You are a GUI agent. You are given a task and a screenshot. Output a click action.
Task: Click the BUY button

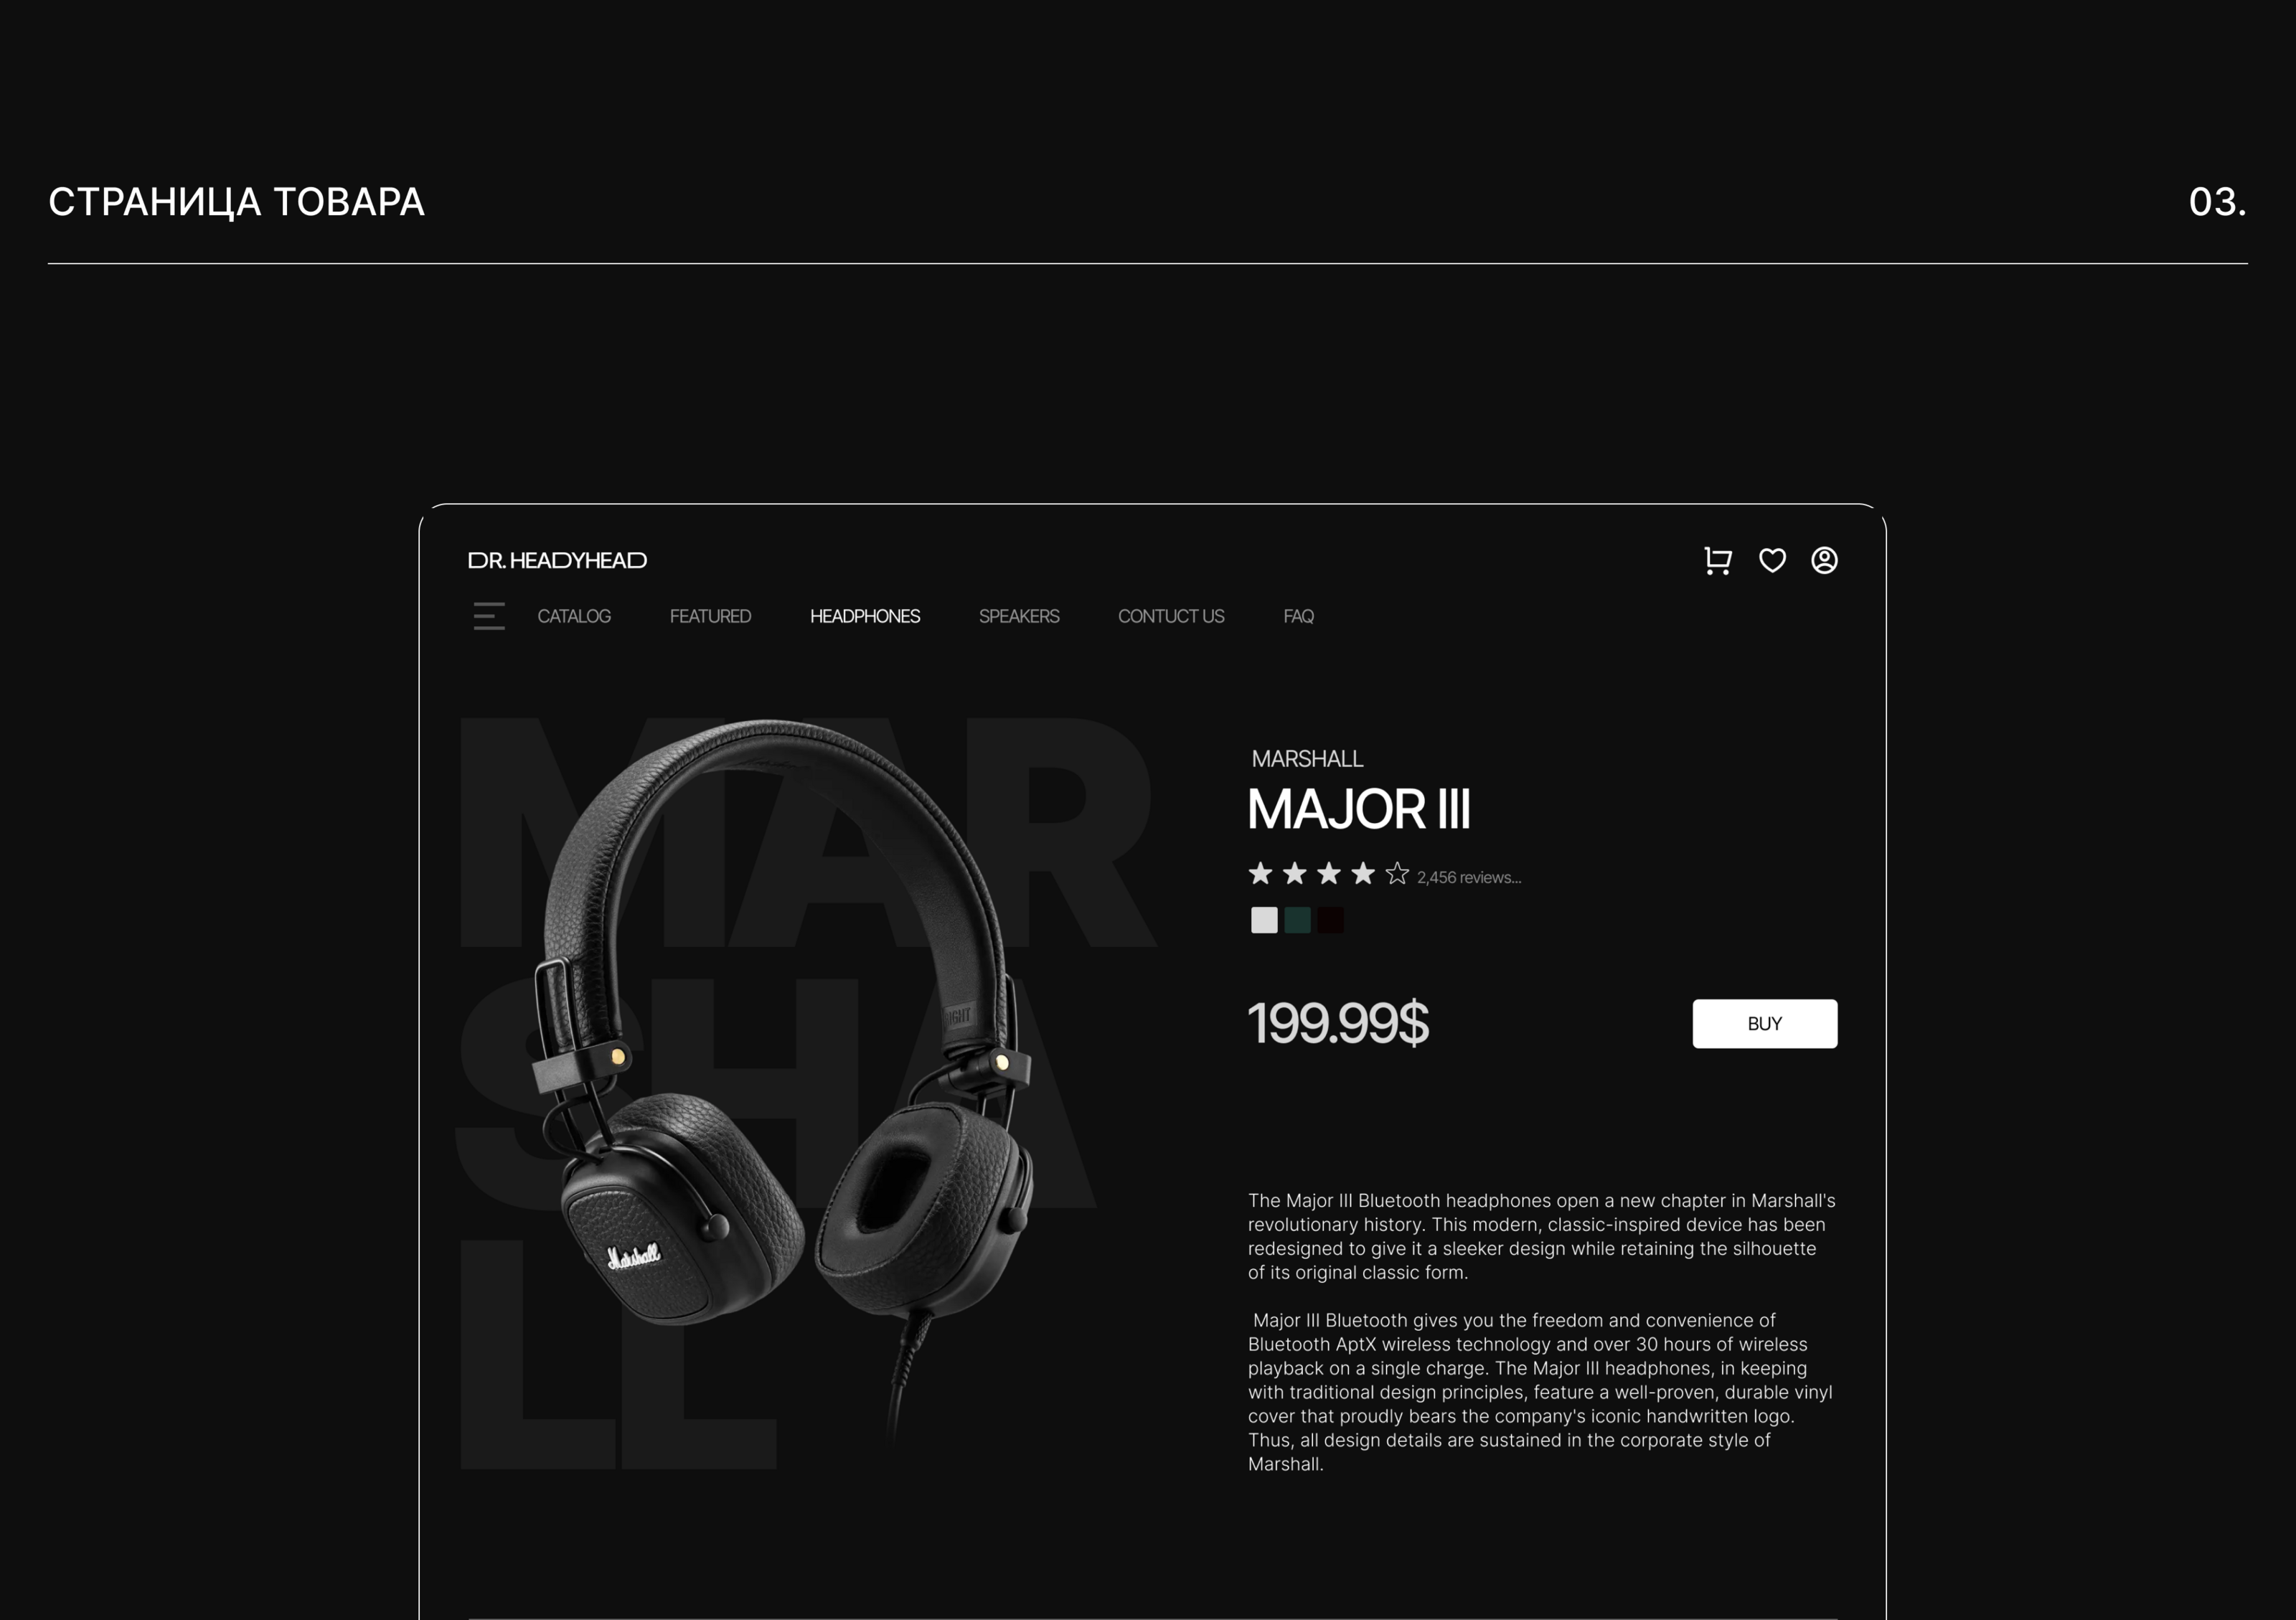click(1764, 1023)
